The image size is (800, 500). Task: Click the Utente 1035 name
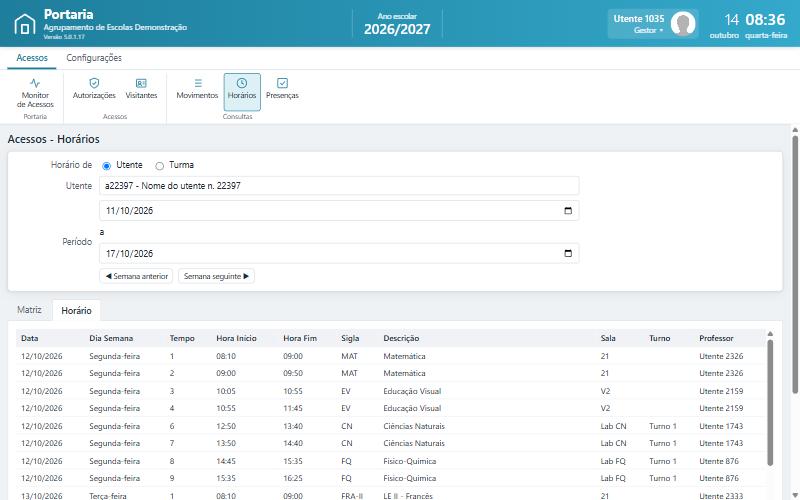[x=639, y=19]
